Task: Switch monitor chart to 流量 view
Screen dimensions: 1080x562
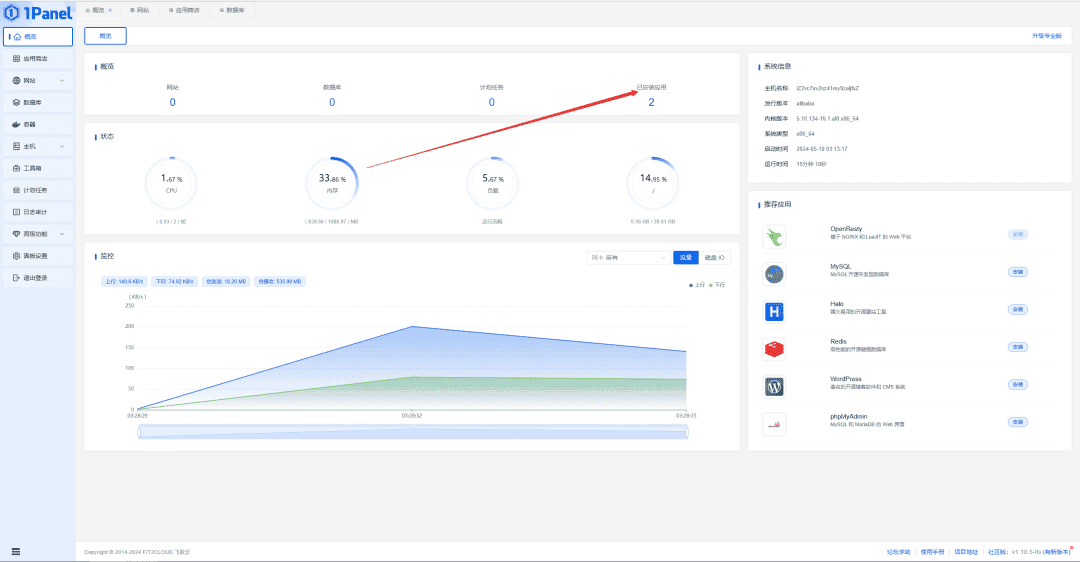Action: pos(686,258)
